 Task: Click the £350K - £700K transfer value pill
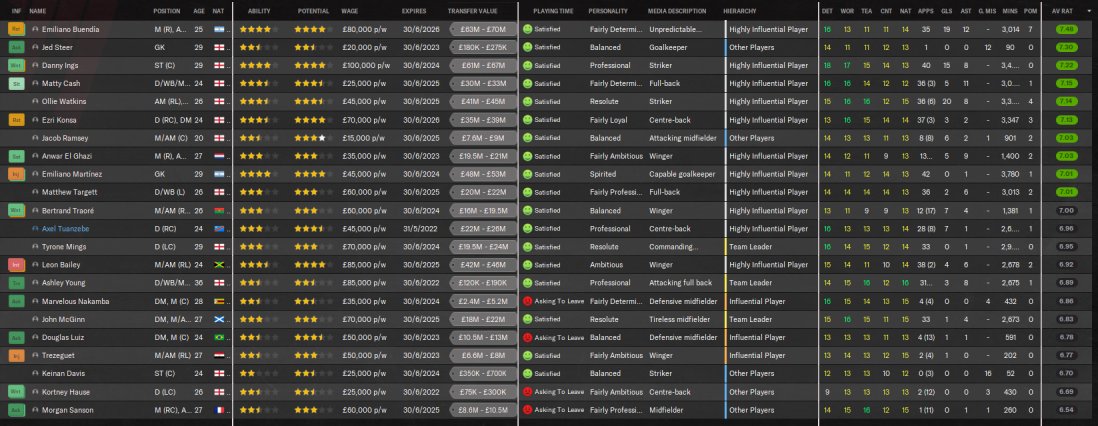point(483,373)
